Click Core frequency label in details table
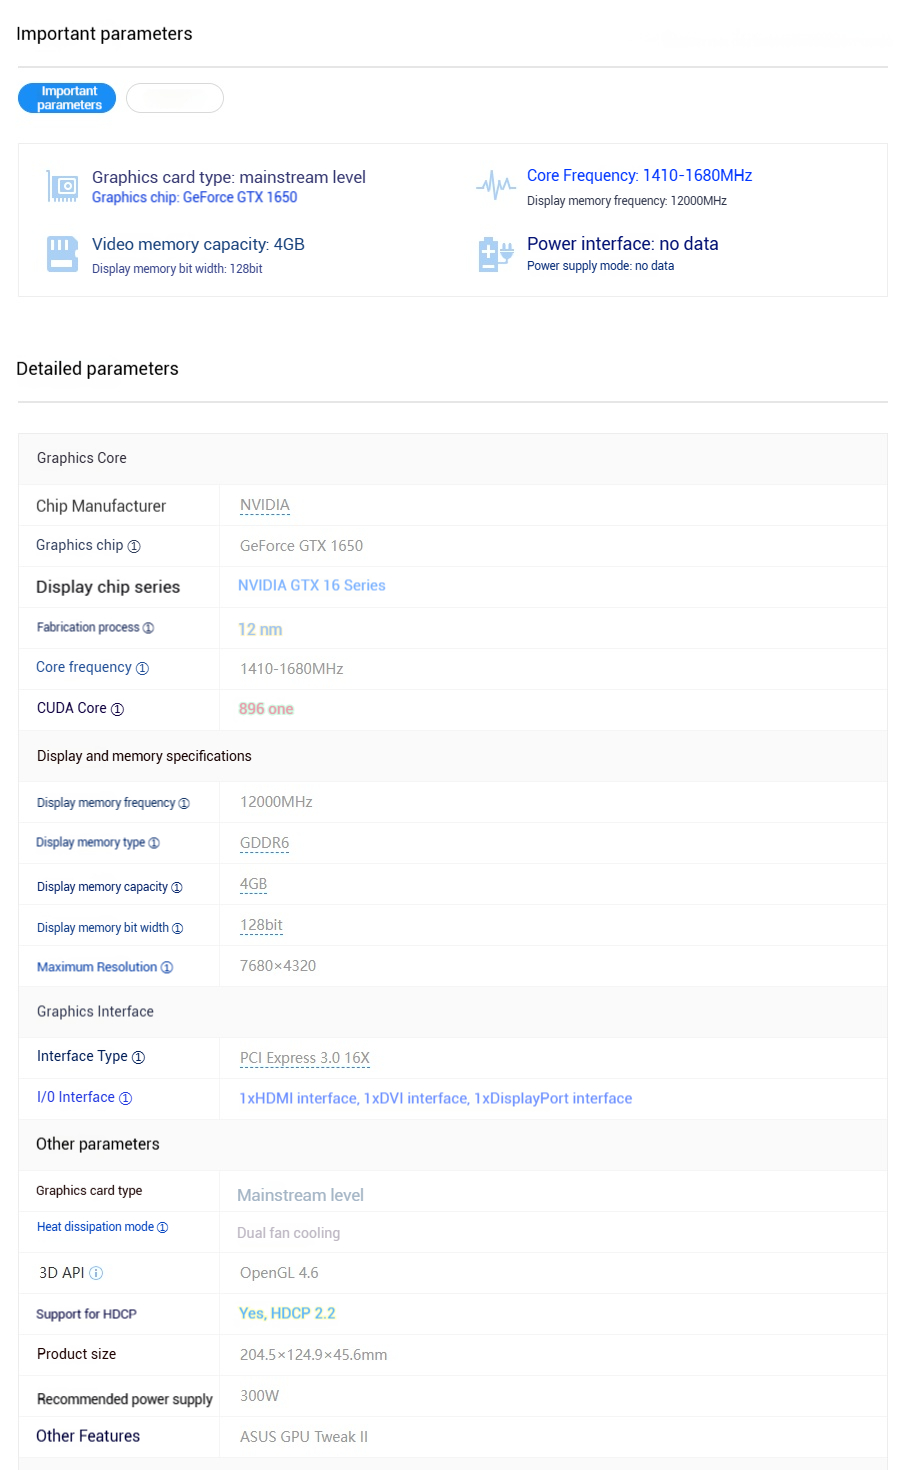Image resolution: width=908 pixels, height=1470 pixels. [x=84, y=667]
